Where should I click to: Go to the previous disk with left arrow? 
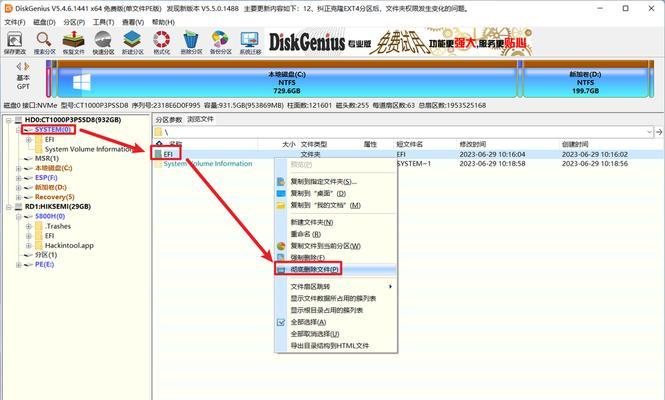19,66
